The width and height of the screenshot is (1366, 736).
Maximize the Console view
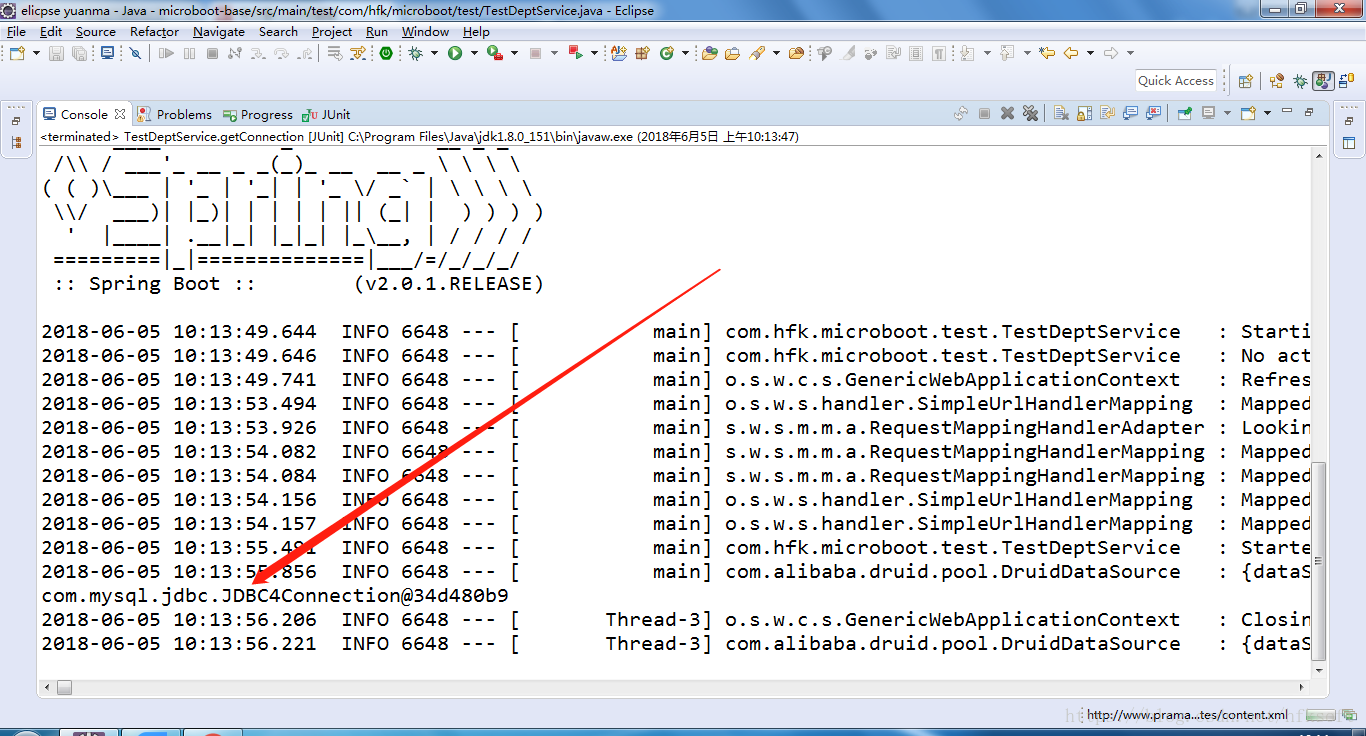[1309, 113]
